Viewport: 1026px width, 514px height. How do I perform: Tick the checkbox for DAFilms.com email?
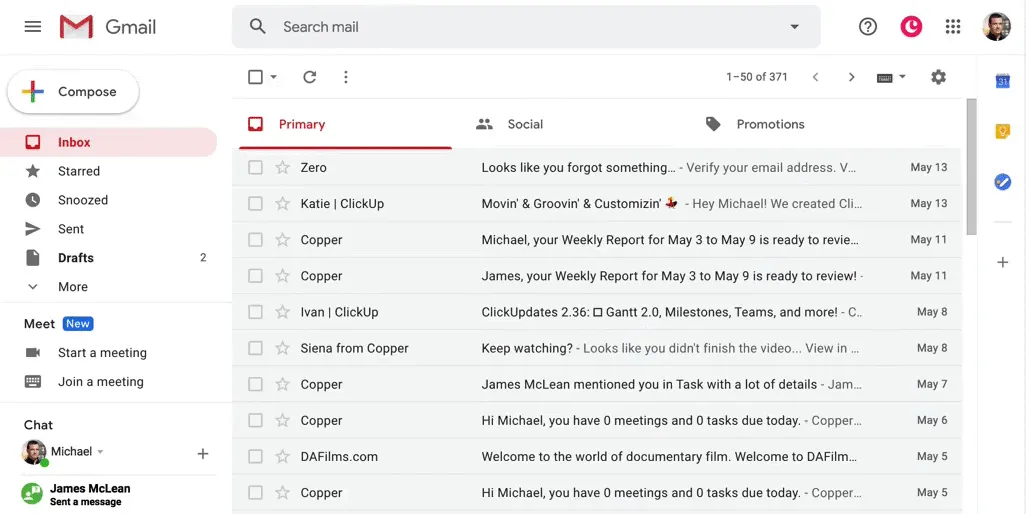255,456
